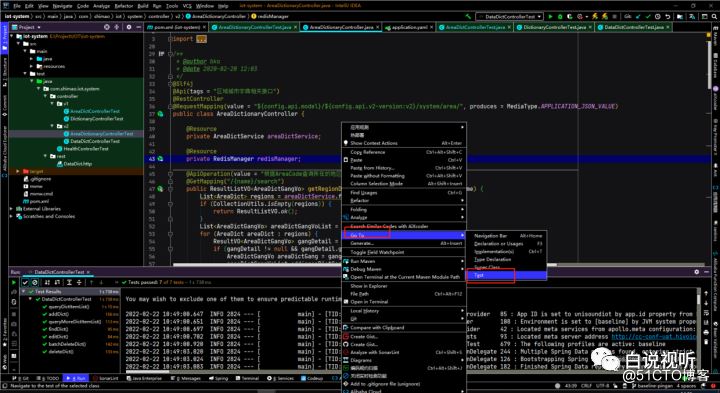This screenshot has height=393, width=720.
Task: Click locate target icon in Project panel
Action: 107,27
